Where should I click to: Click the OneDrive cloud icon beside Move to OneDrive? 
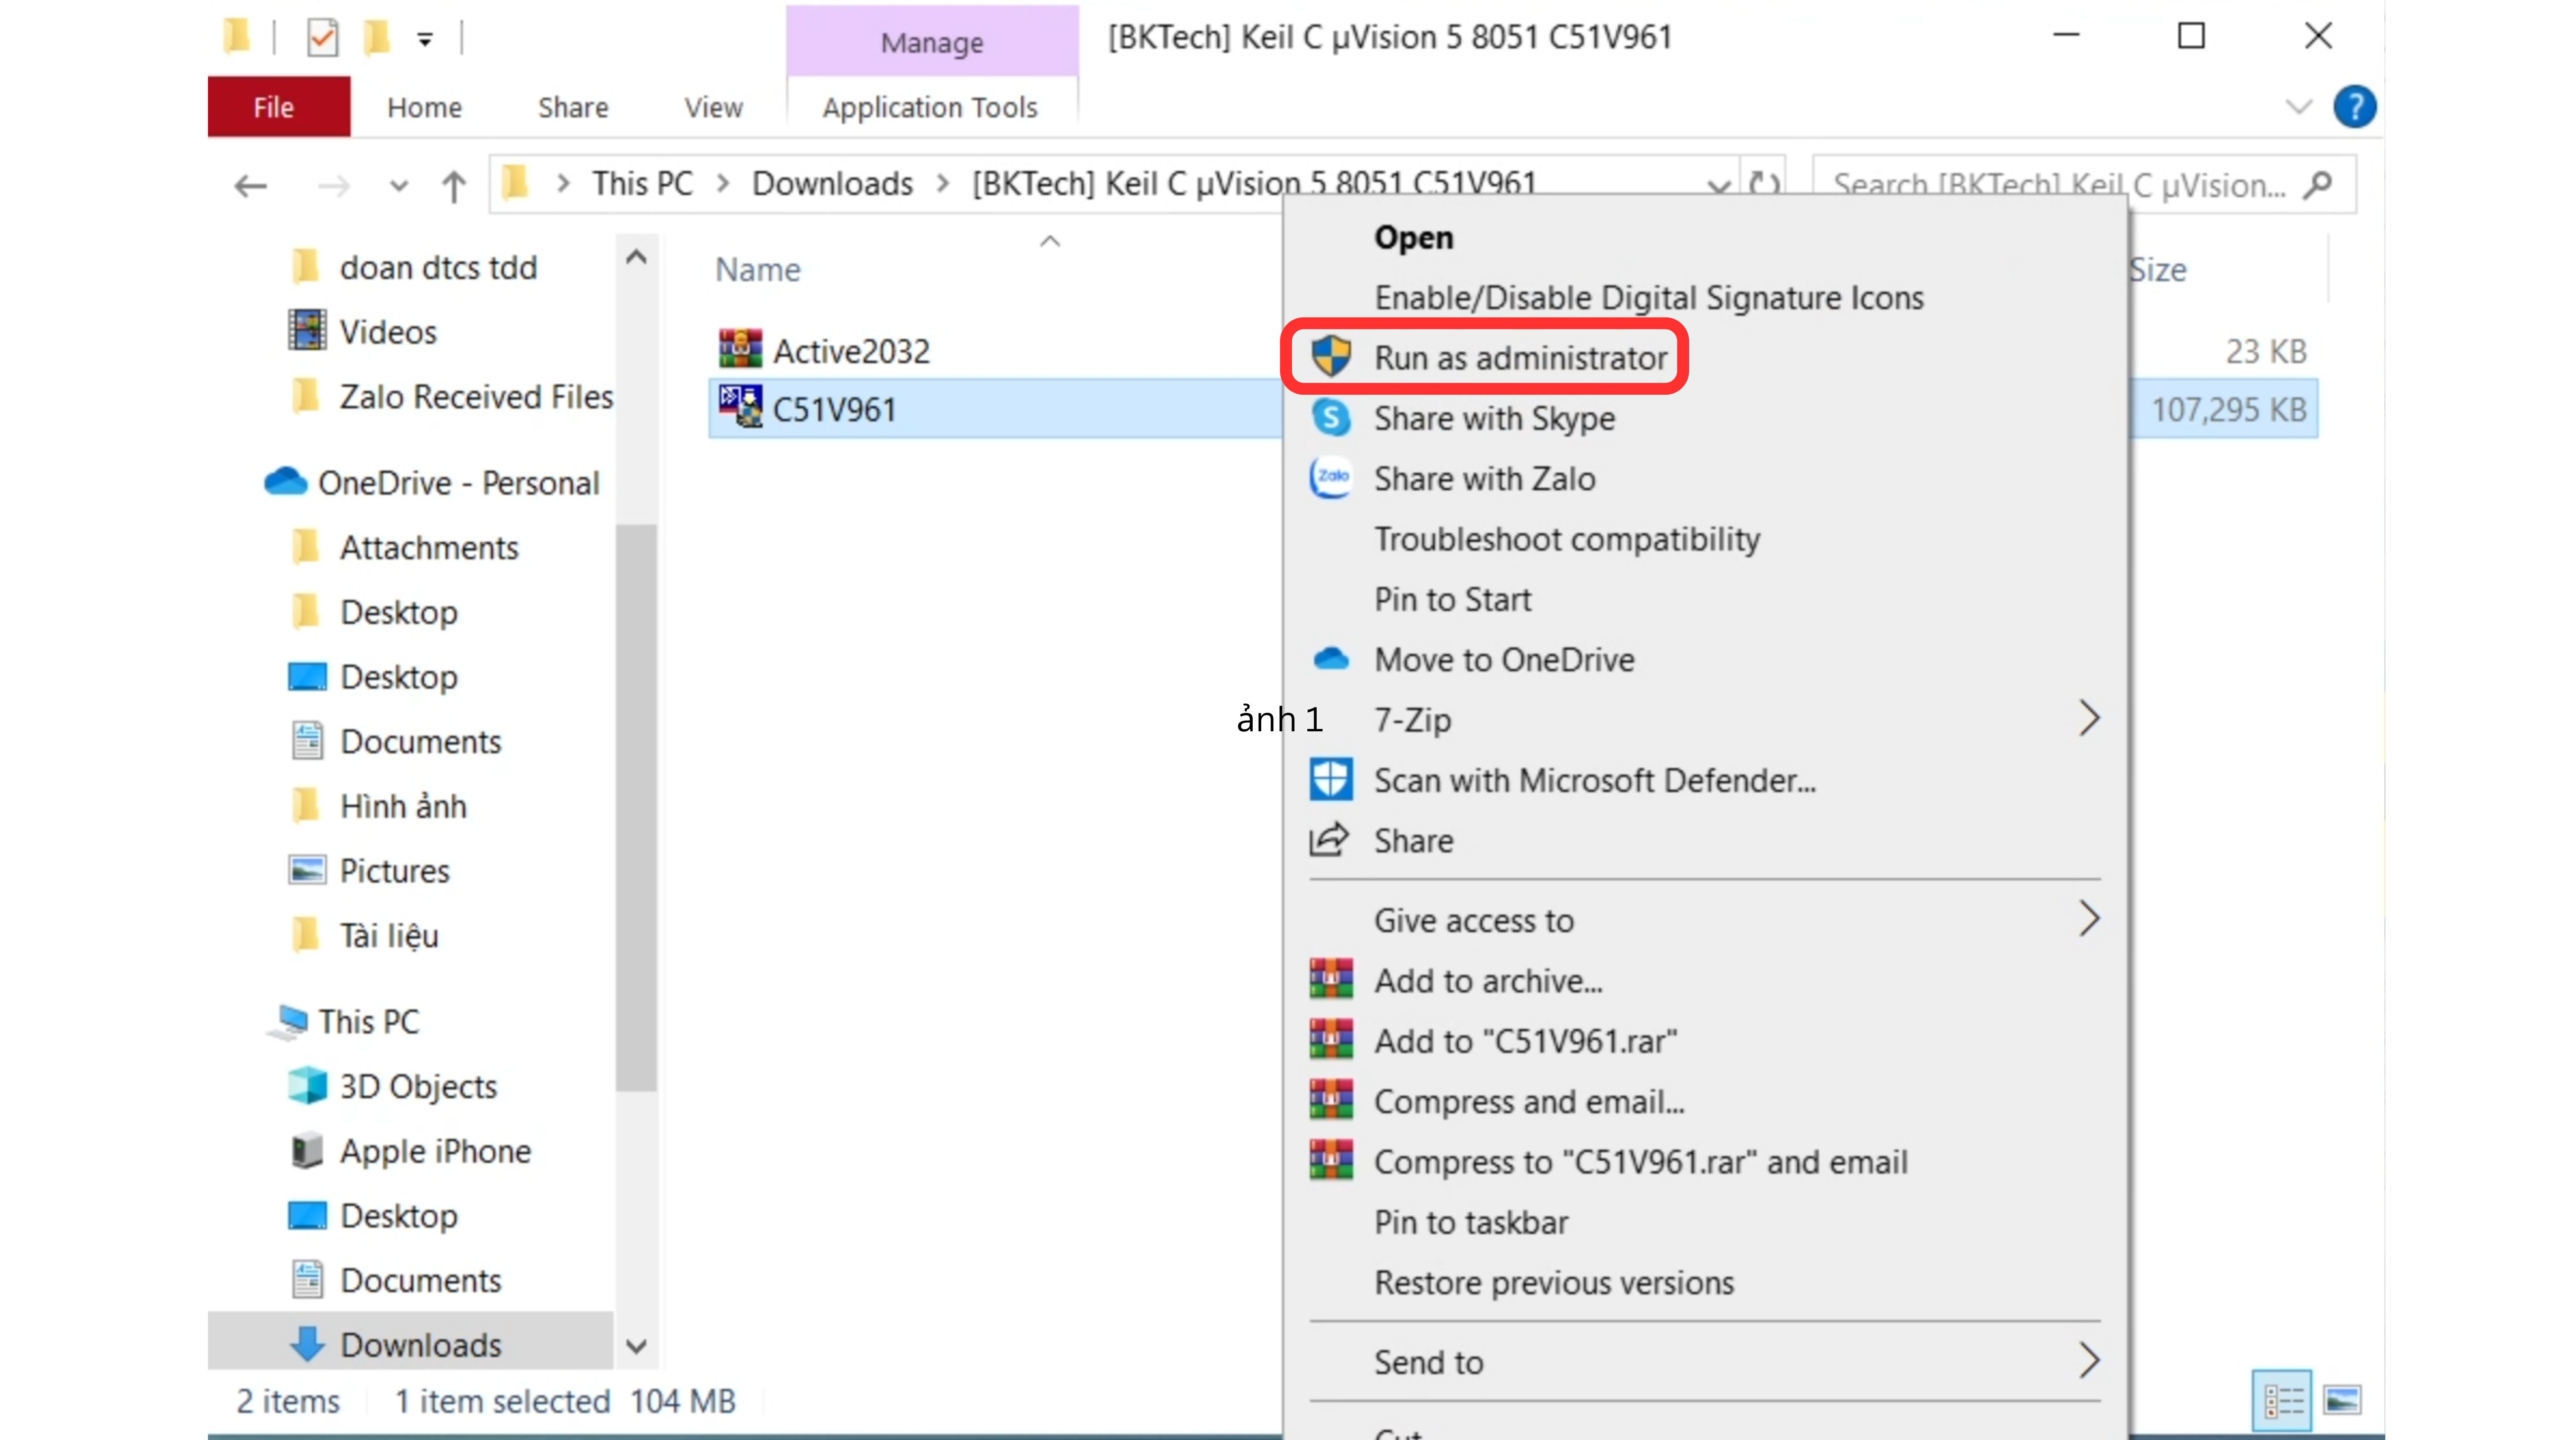[1331, 659]
